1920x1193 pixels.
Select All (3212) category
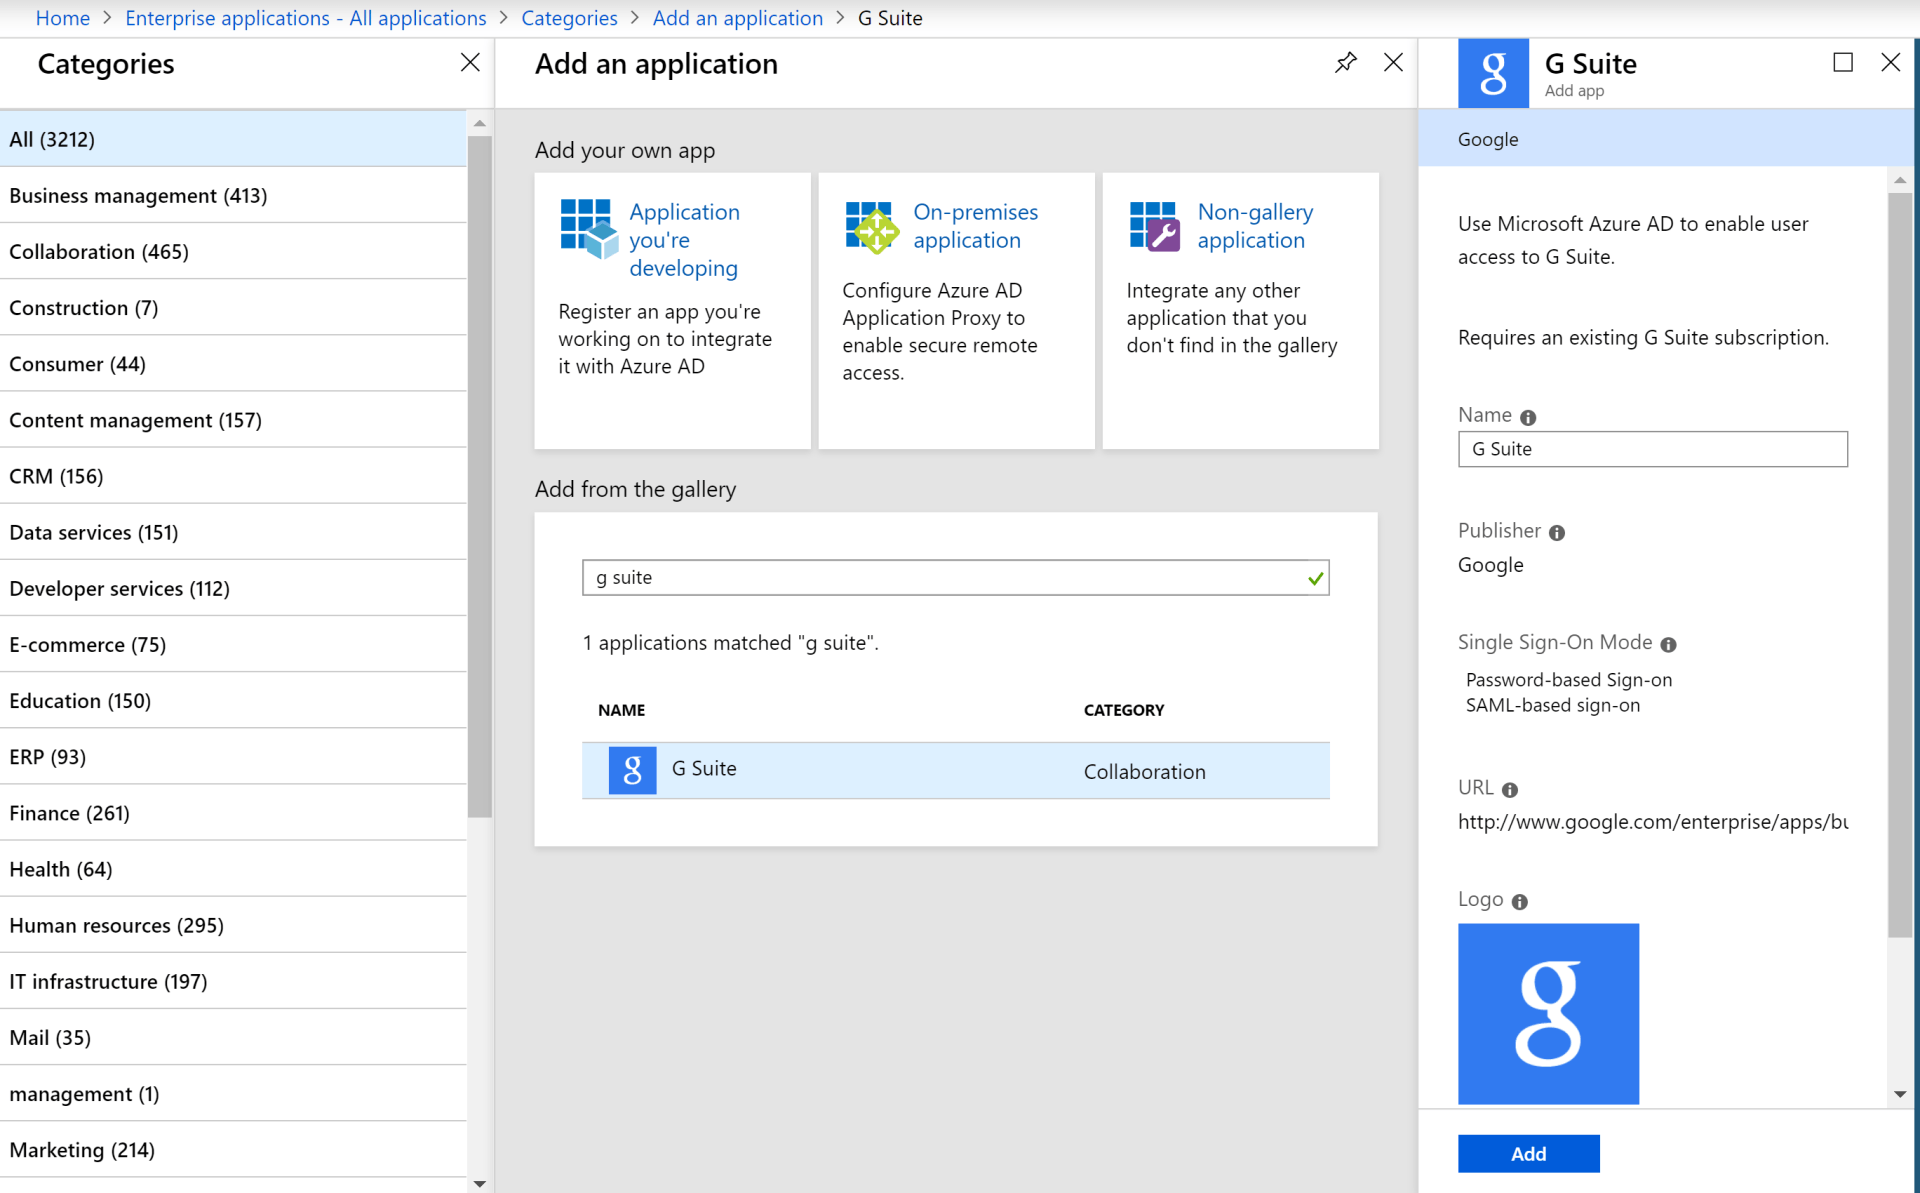(233, 139)
